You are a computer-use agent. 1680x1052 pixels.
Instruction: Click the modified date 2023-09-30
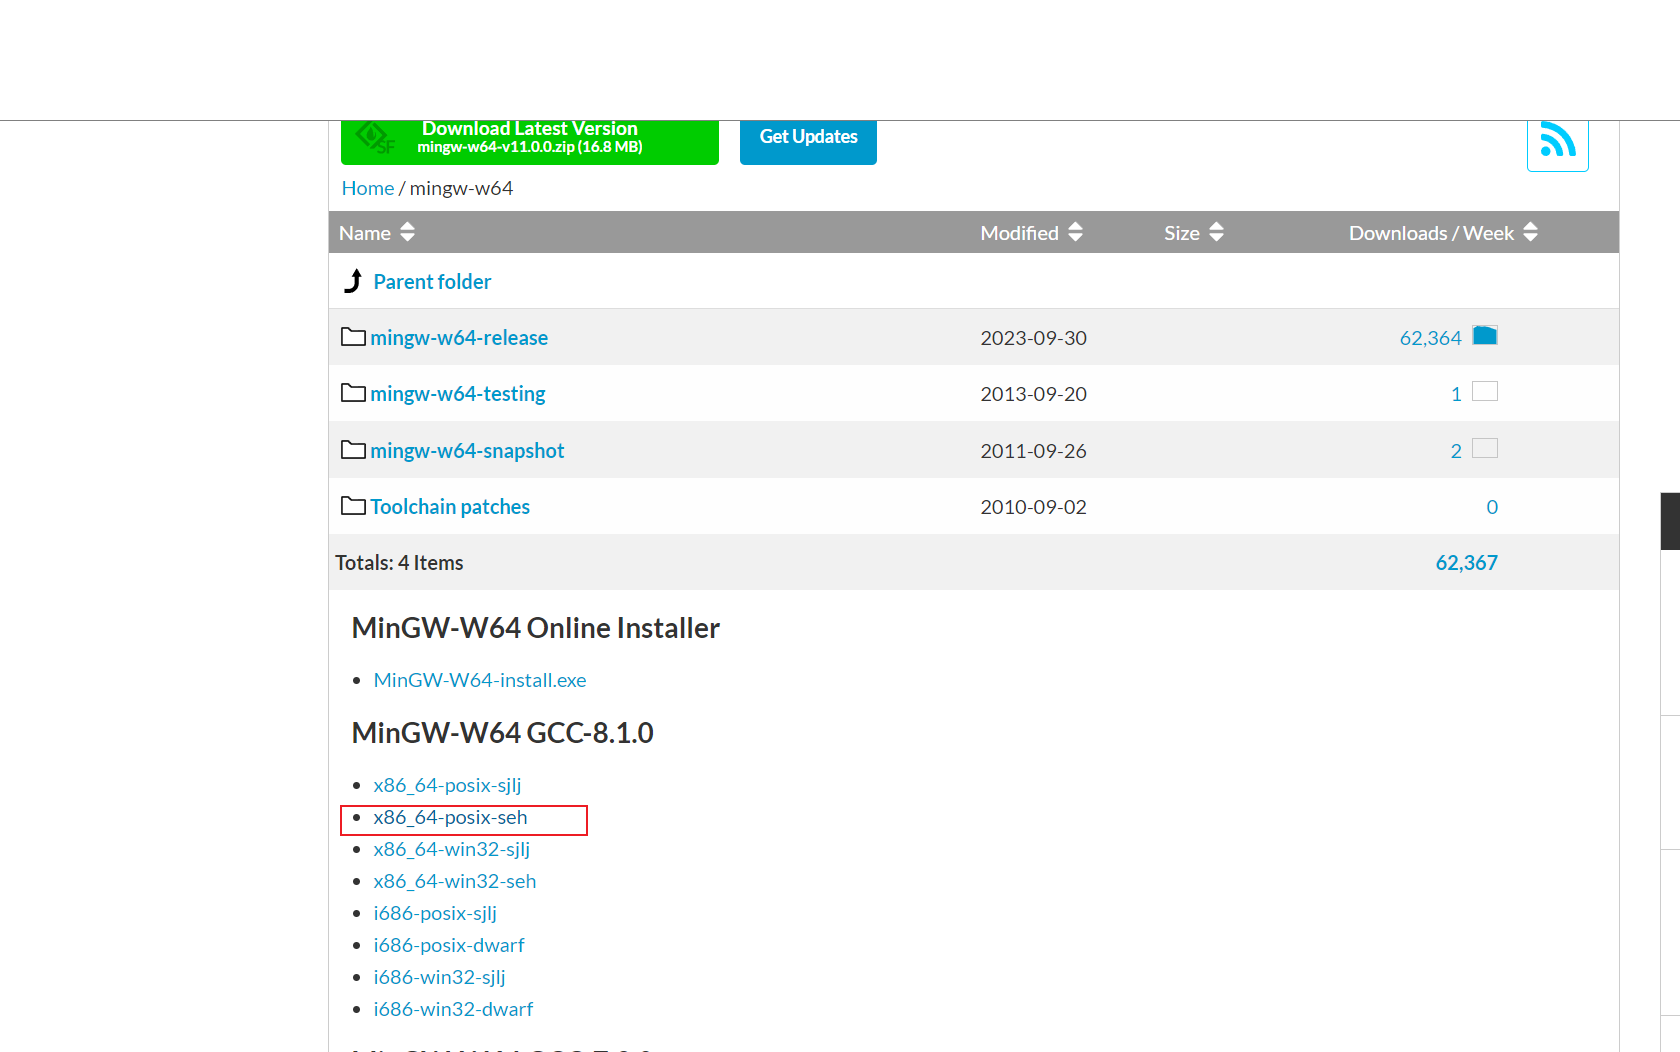(x=1033, y=338)
